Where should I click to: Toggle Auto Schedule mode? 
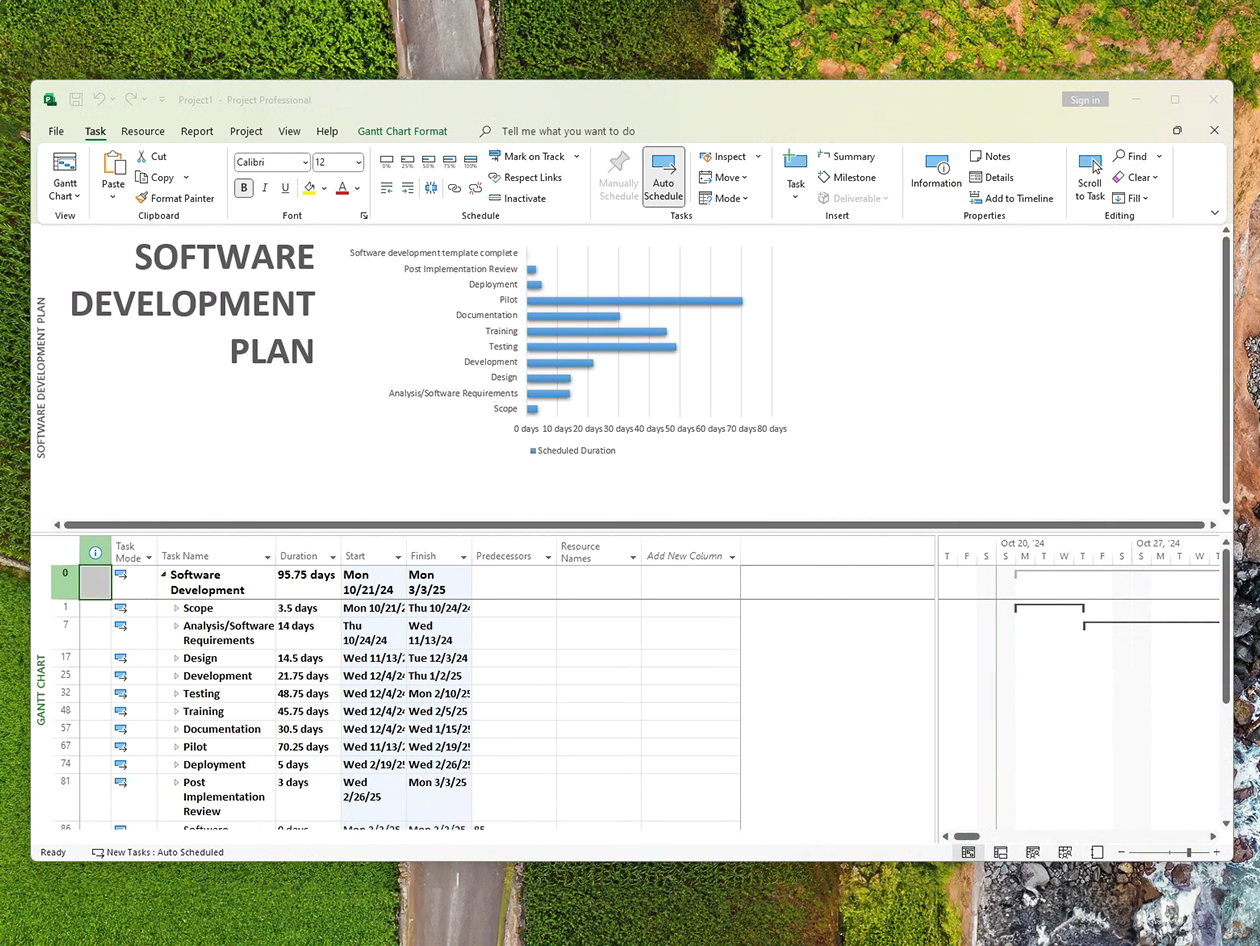tap(663, 176)
